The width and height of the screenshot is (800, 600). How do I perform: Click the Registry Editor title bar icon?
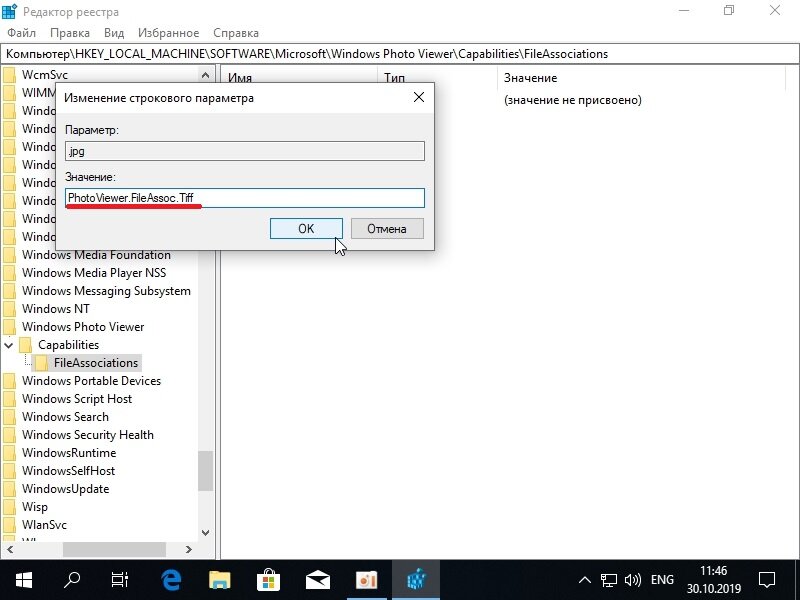[x=10, y=11]
